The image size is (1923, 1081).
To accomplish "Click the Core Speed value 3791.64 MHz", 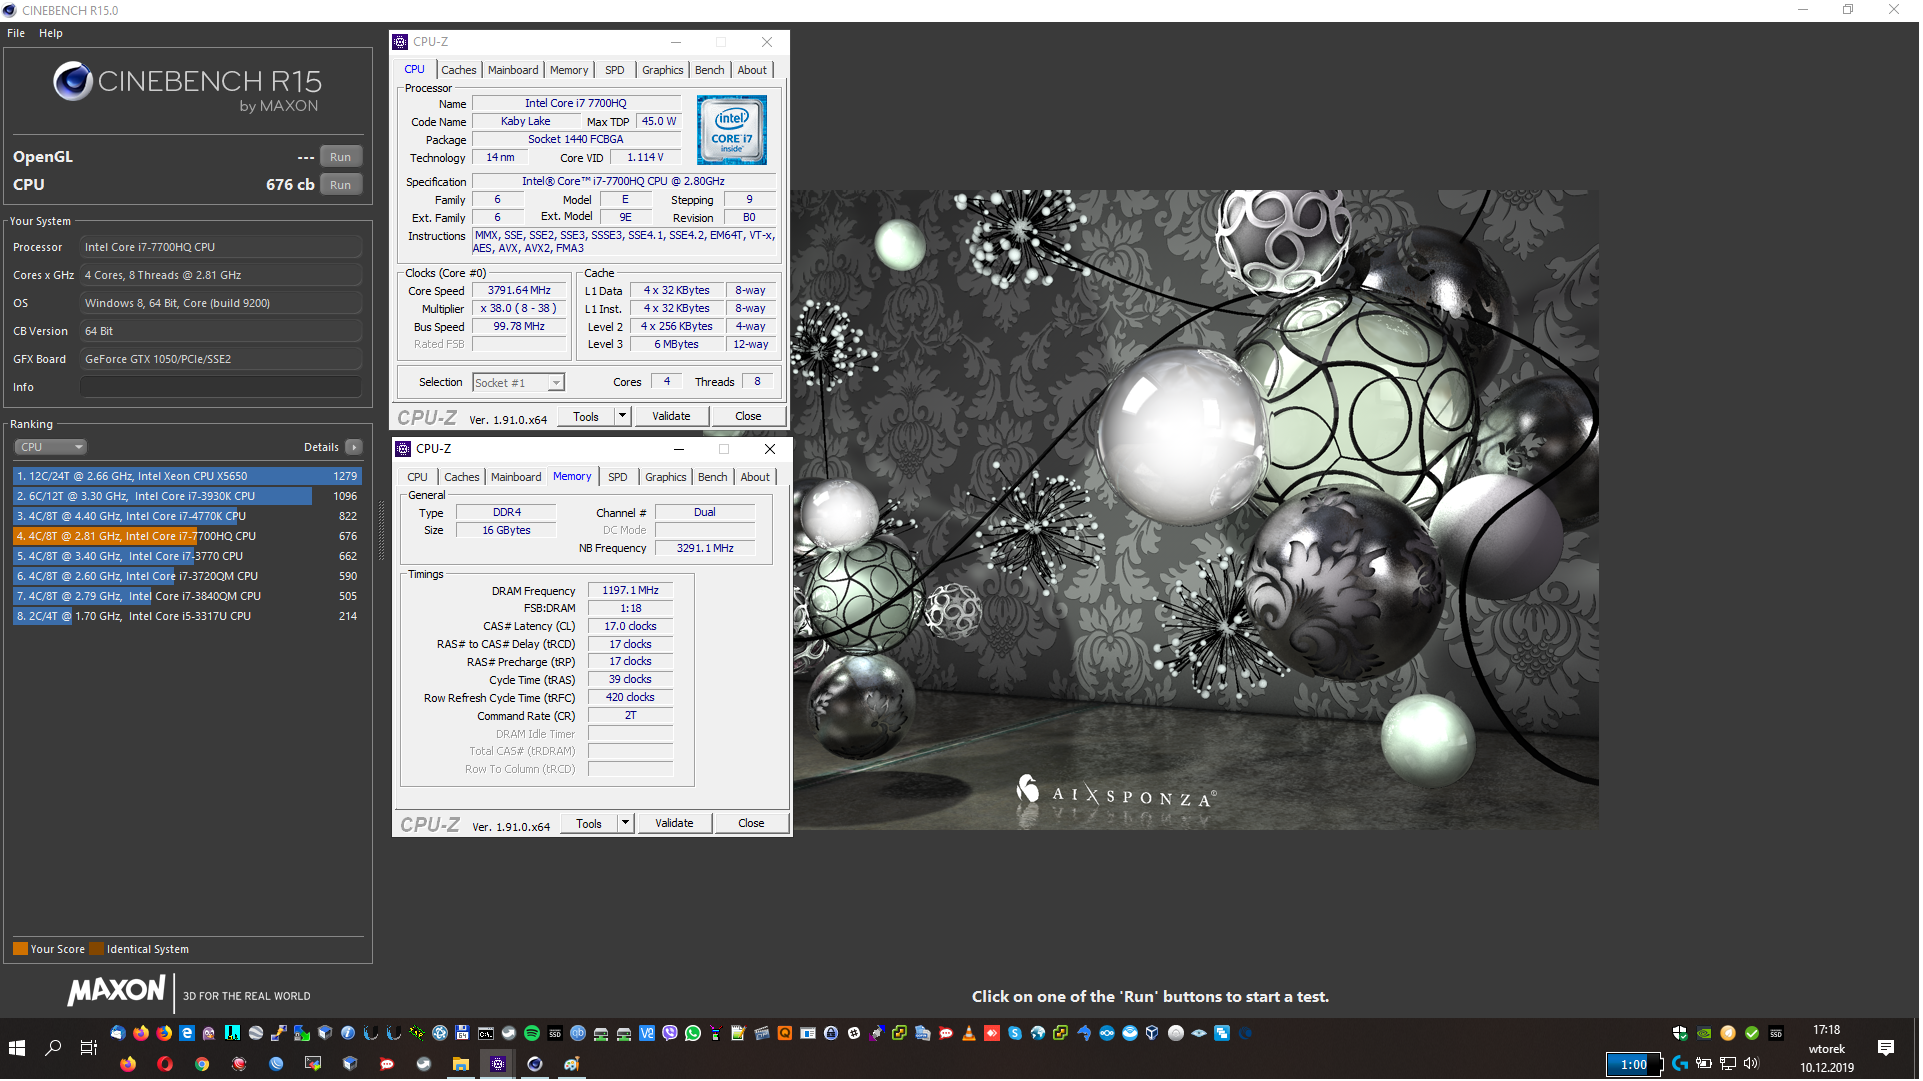I will coord(520,291).
